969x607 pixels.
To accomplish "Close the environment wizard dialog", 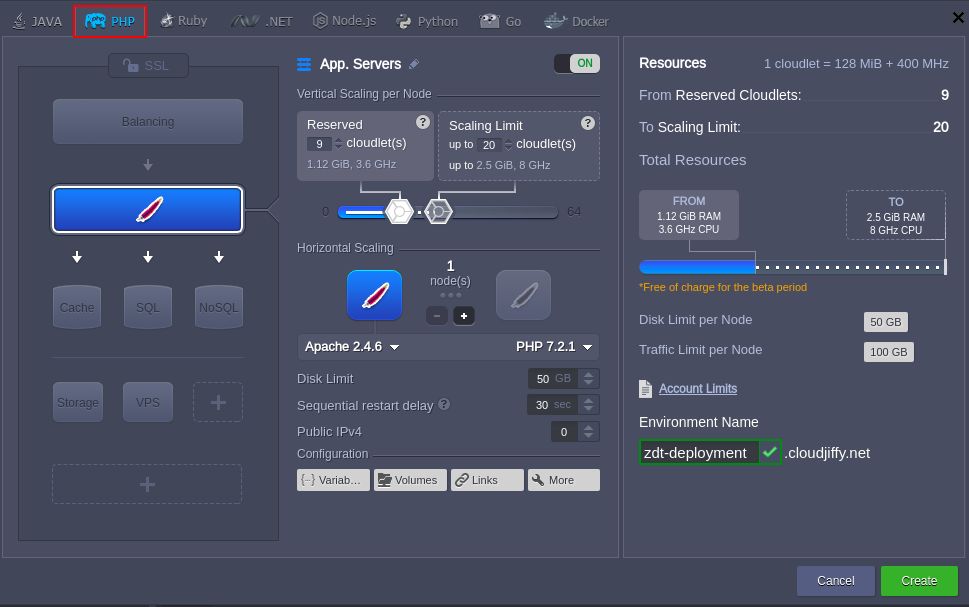I will [958, 18].
